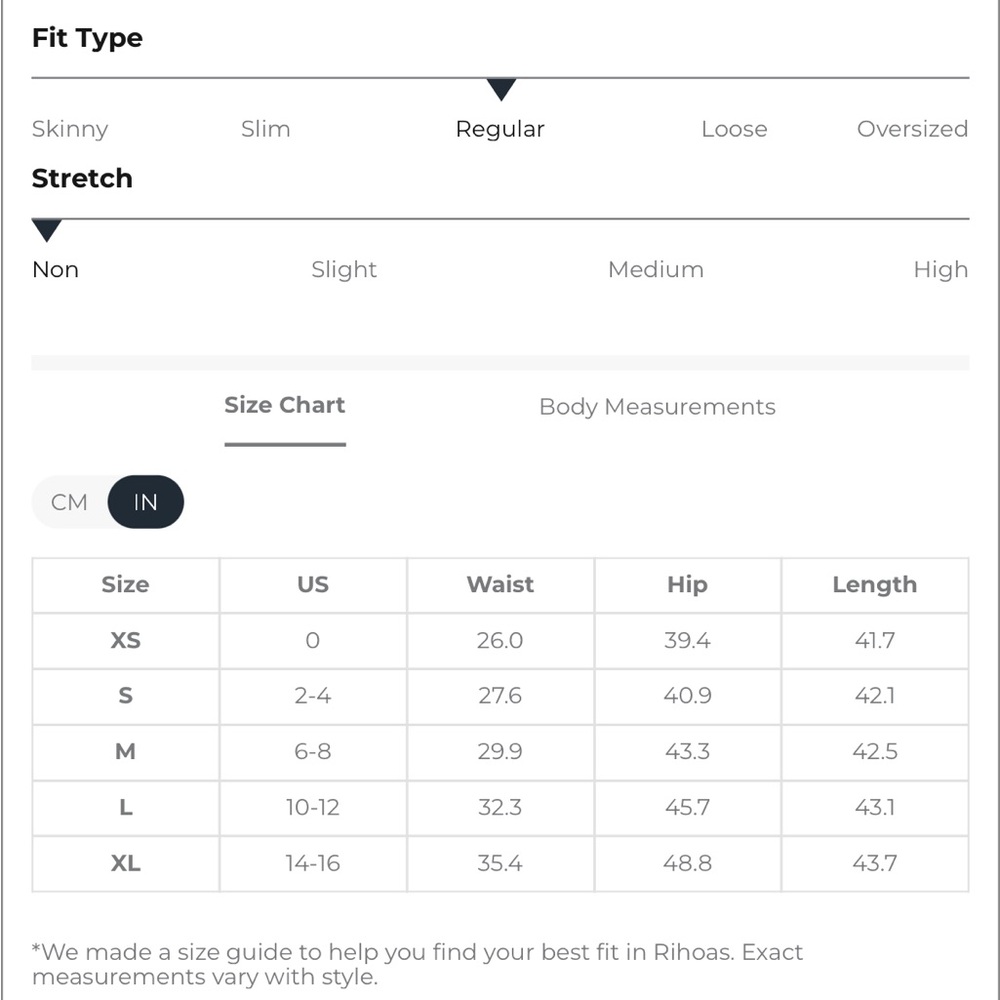Click the Slight stretch label
Screen dimensions: 1000x1000
pos(344,270)
